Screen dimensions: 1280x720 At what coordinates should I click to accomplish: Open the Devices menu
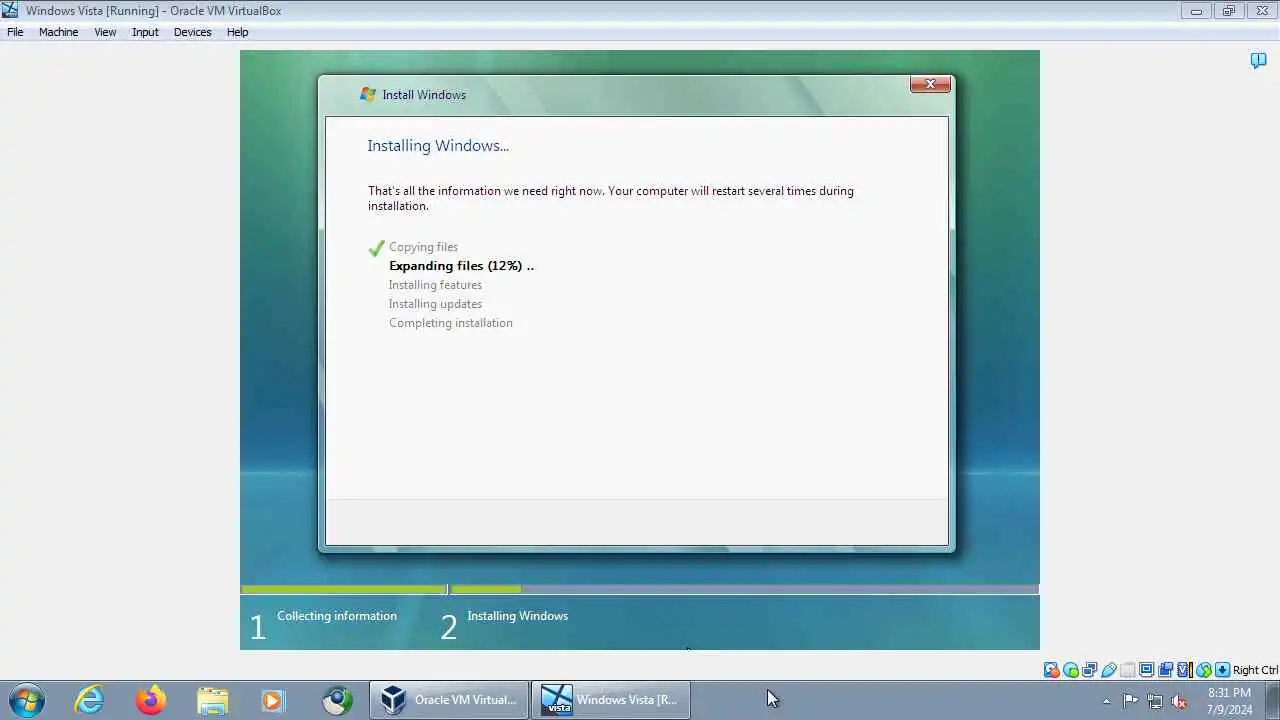192,32
